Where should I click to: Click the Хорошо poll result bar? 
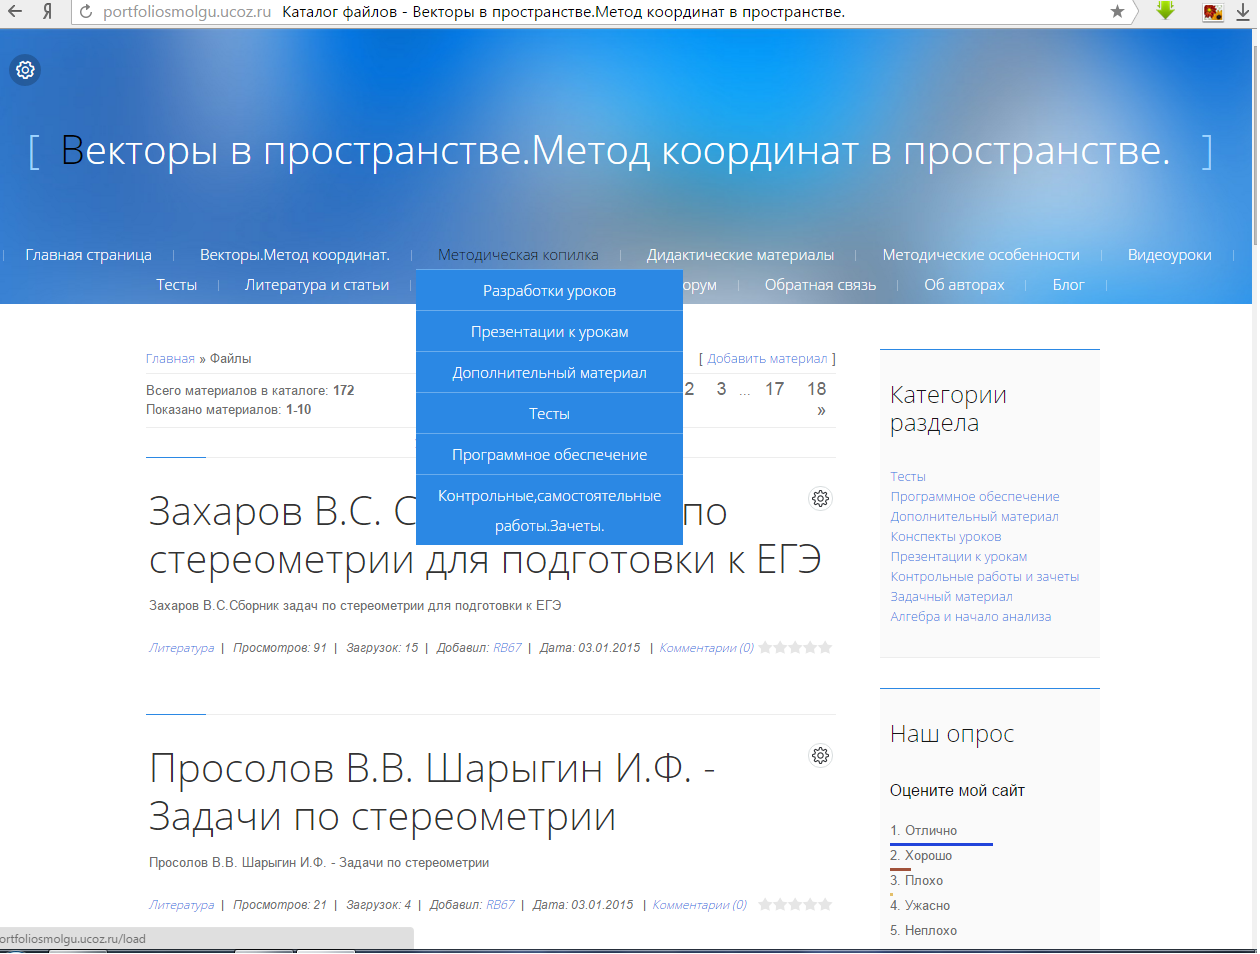click(x=900, y=869)
